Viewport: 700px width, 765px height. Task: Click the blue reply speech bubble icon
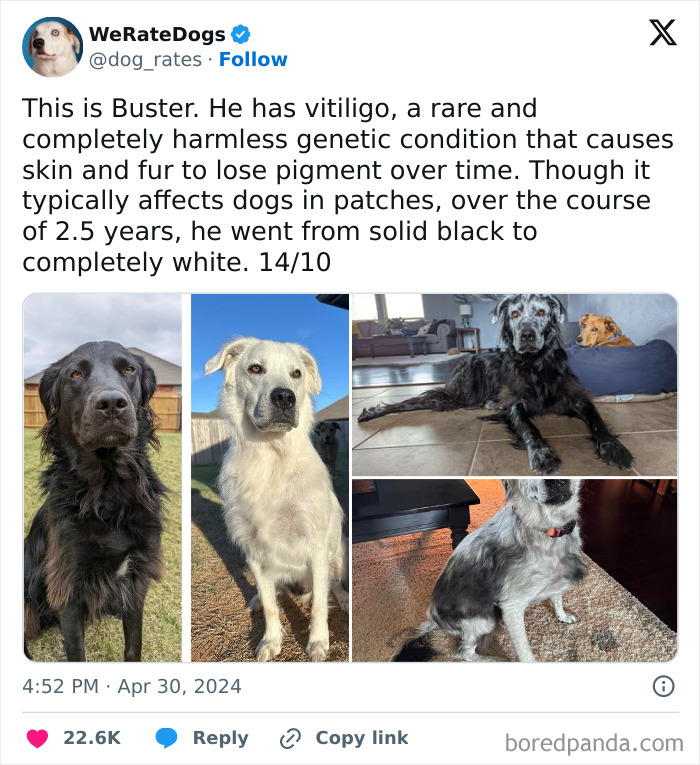click(166, 738)
